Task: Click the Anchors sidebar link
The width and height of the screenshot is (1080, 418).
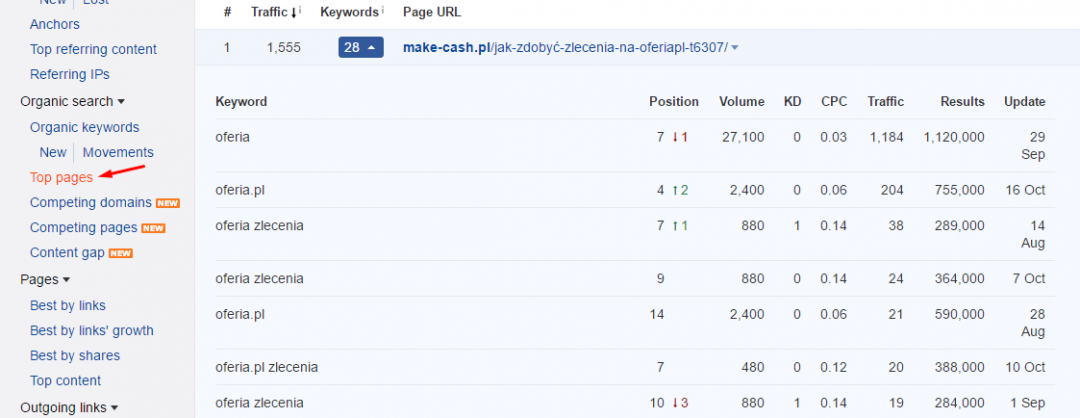Action: (55, 24)
